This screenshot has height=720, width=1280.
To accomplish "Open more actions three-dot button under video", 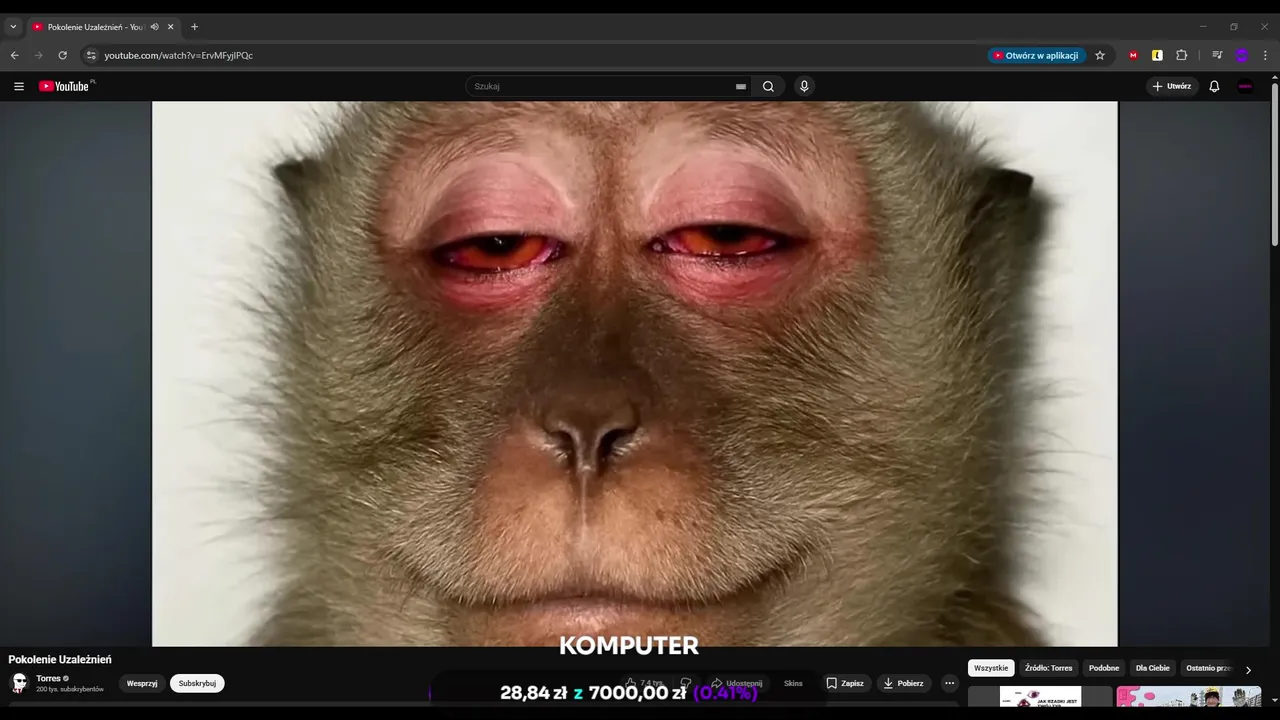I will [x=949, y=683].
